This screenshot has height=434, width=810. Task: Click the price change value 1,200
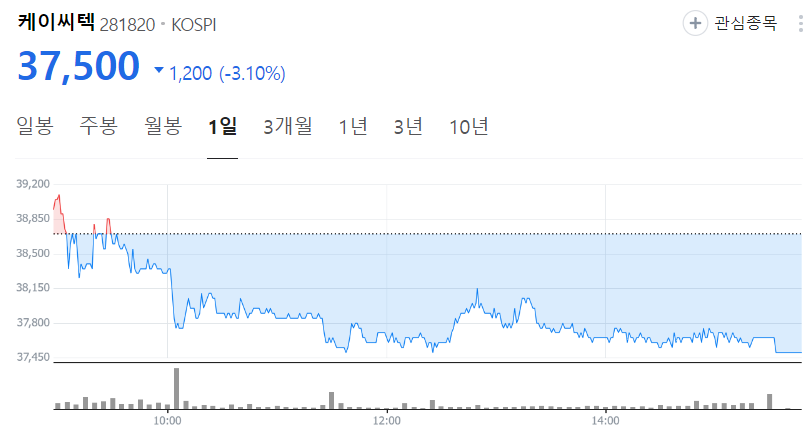click(x=191, y=73)
